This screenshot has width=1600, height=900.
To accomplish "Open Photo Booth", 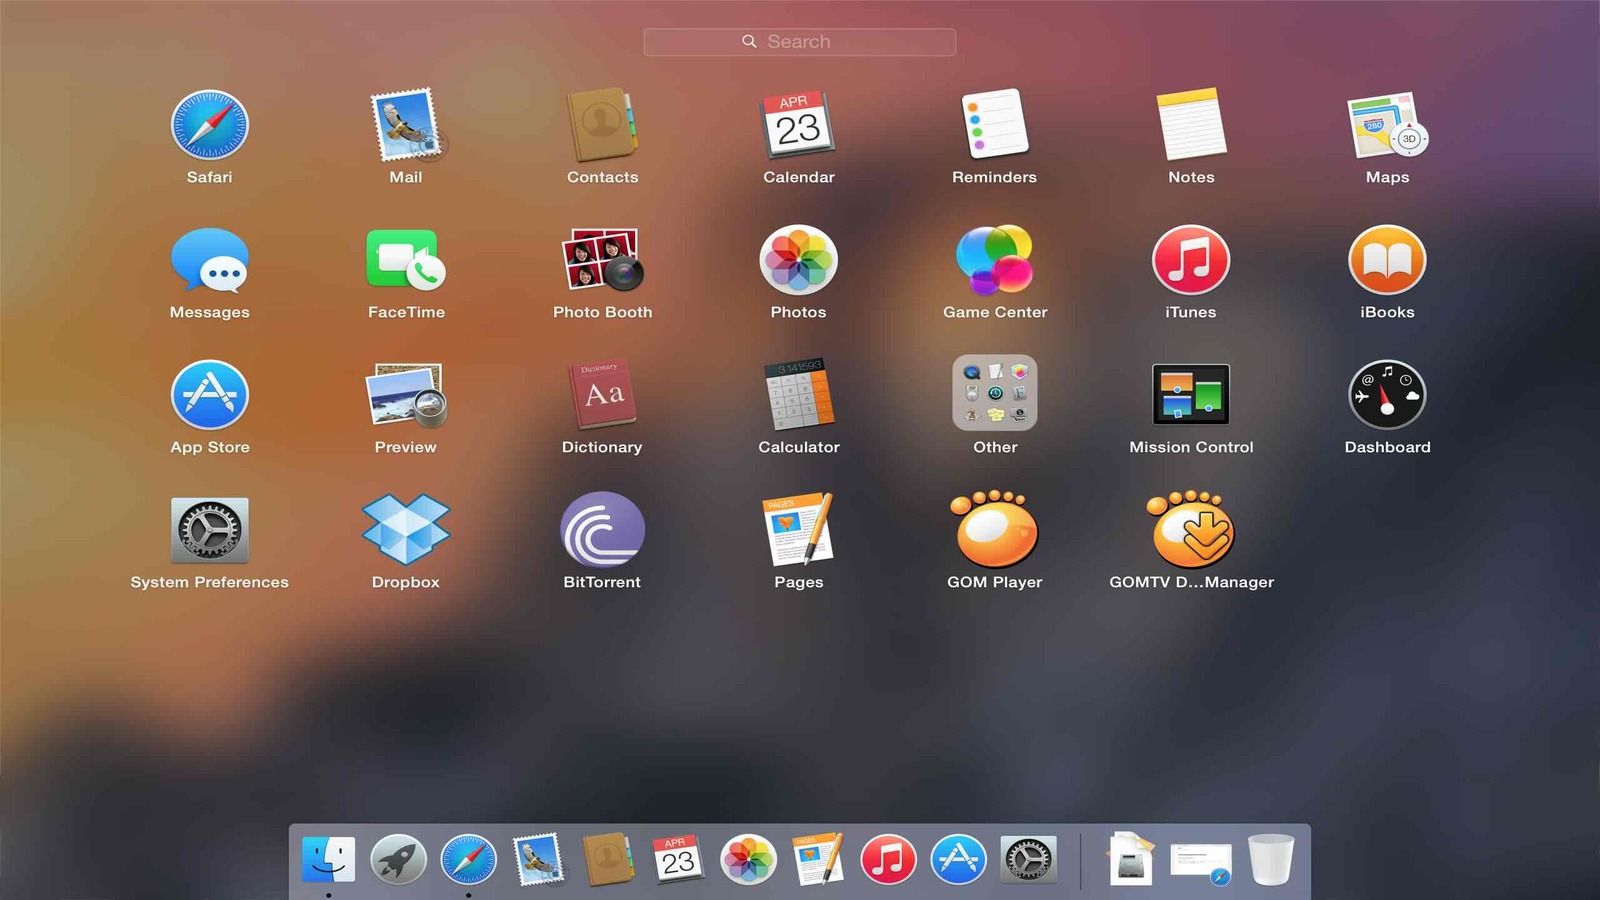I will [x=602, y=260].
